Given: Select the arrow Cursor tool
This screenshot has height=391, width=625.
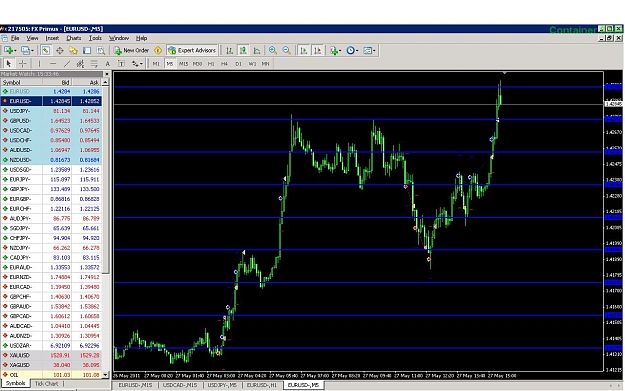Looking at the screenshot, I should [8, 63].
